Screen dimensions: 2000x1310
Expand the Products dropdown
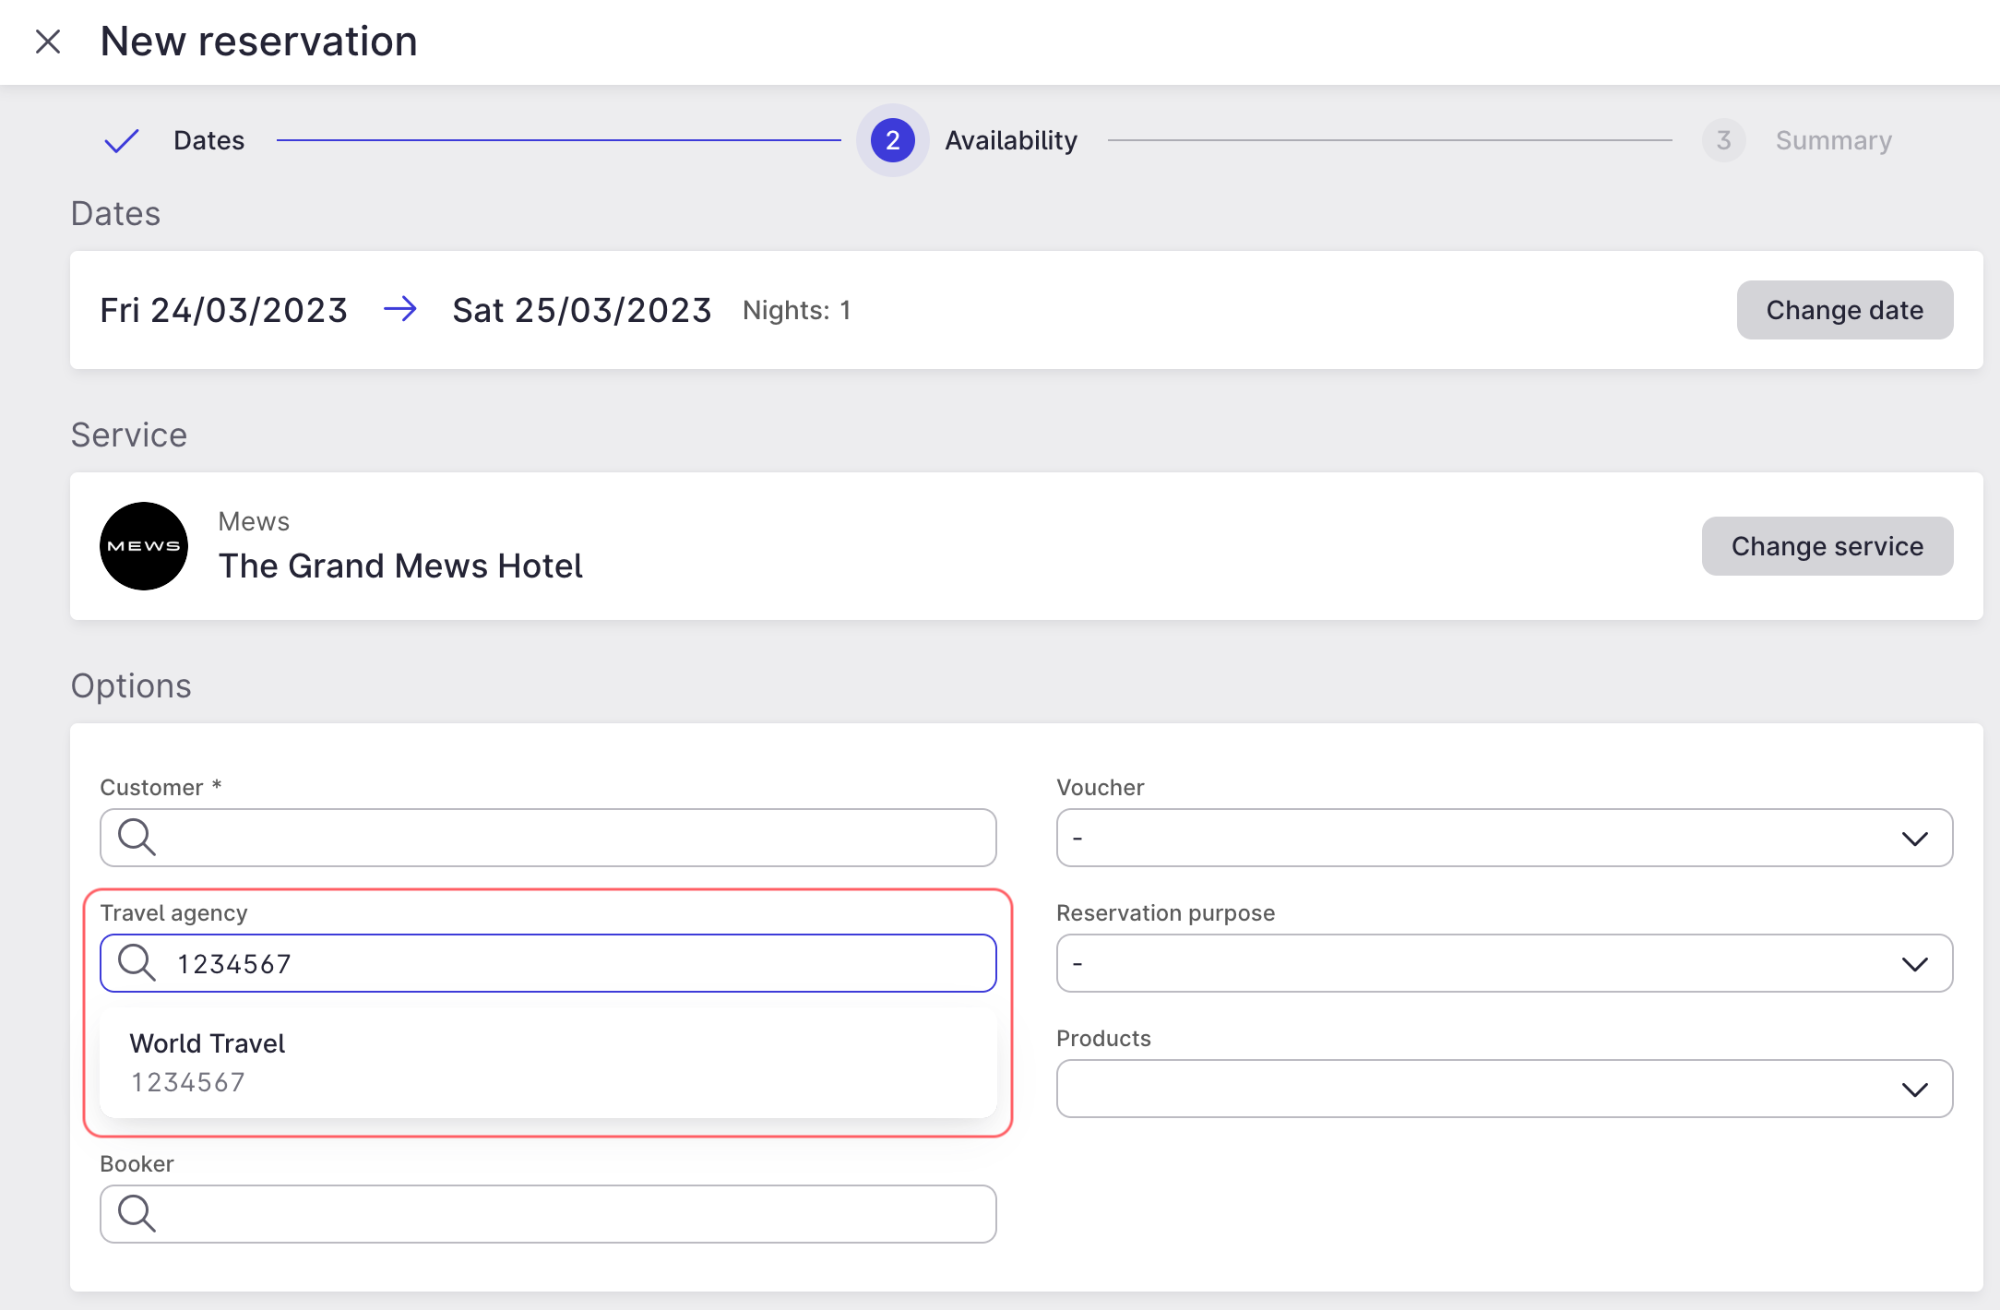[1504, 1089]
